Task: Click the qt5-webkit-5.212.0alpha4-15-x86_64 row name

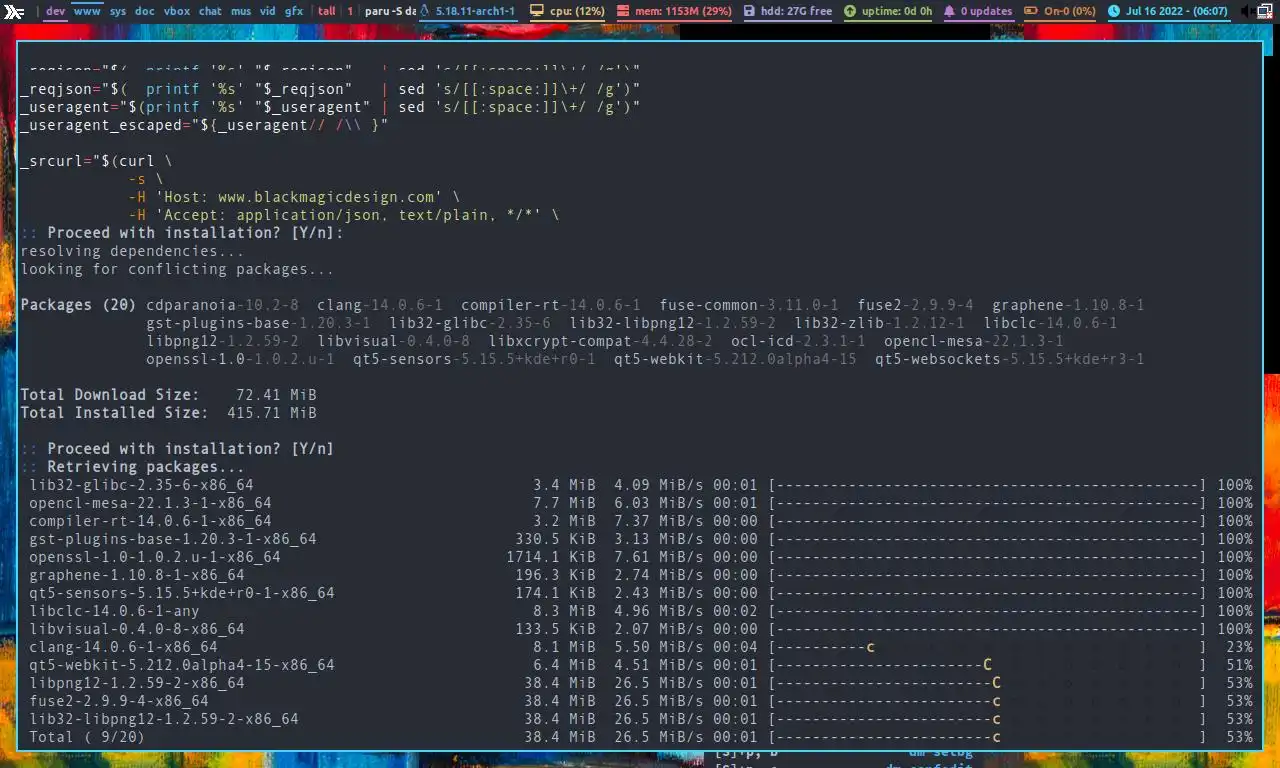Action: click(x=182, y=665)
